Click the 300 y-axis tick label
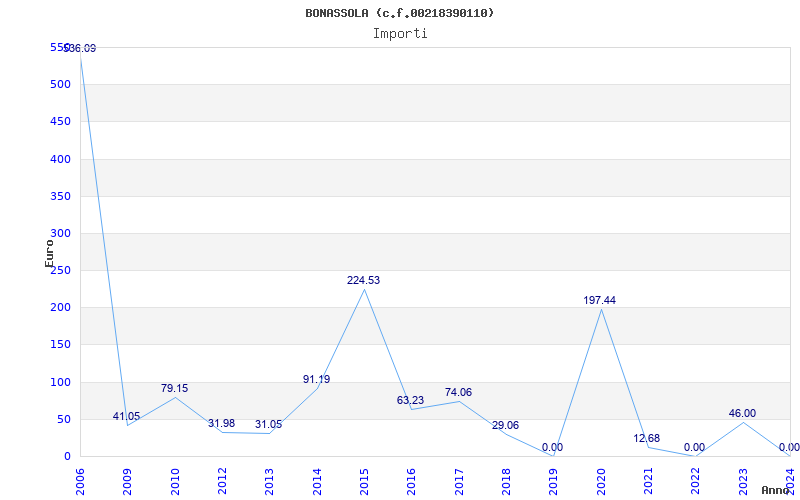The height and width of the screenshot is (500, 800). (x=60, y=234)
